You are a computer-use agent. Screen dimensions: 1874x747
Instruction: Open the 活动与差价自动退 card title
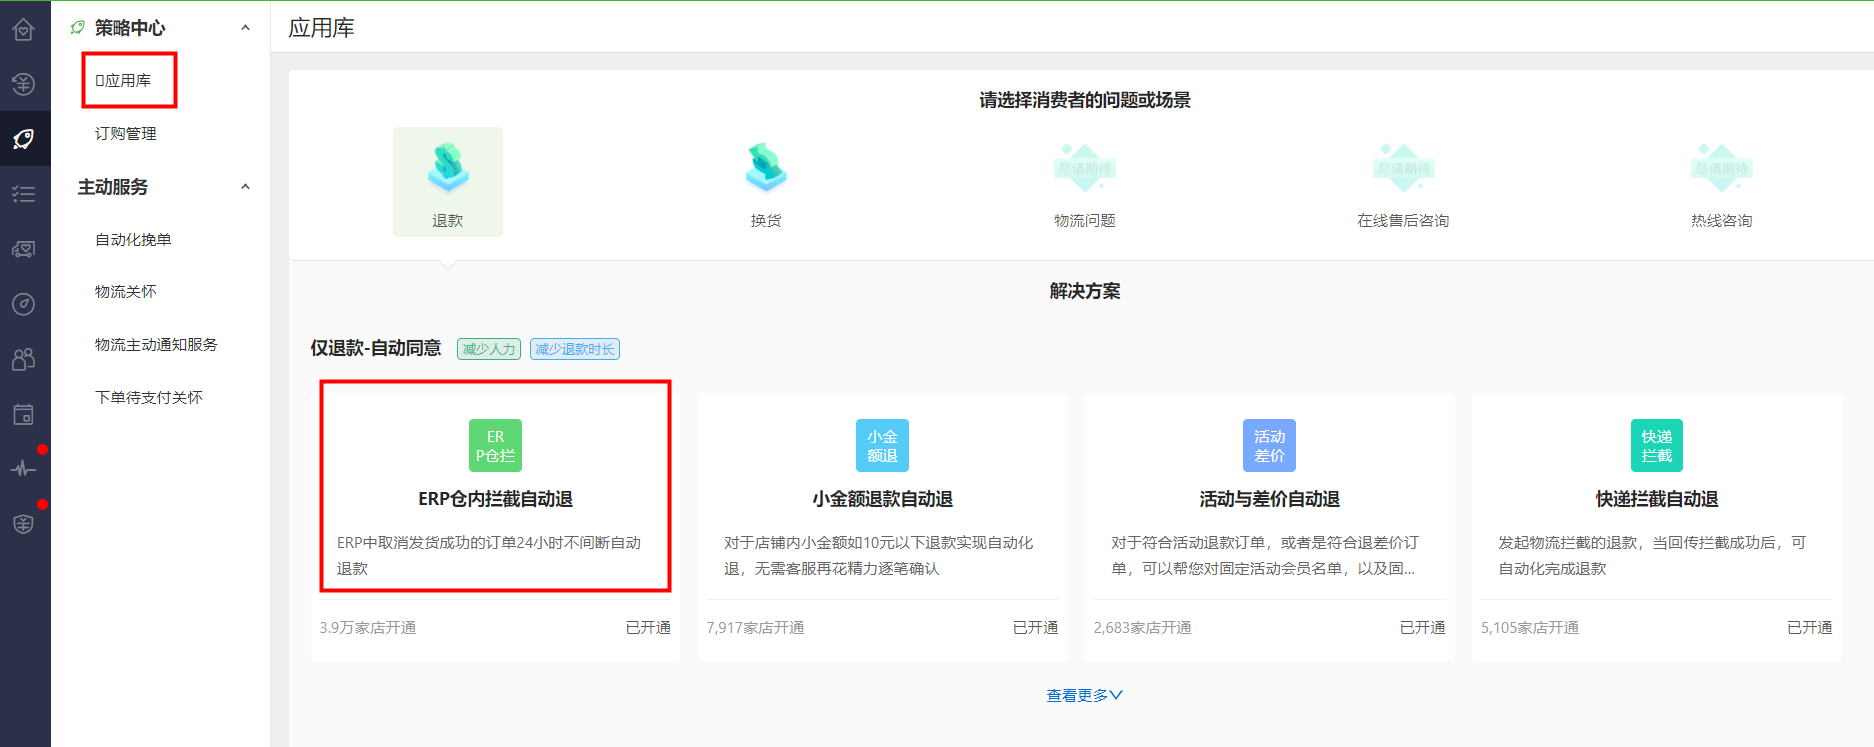(x=1270, y=499)
